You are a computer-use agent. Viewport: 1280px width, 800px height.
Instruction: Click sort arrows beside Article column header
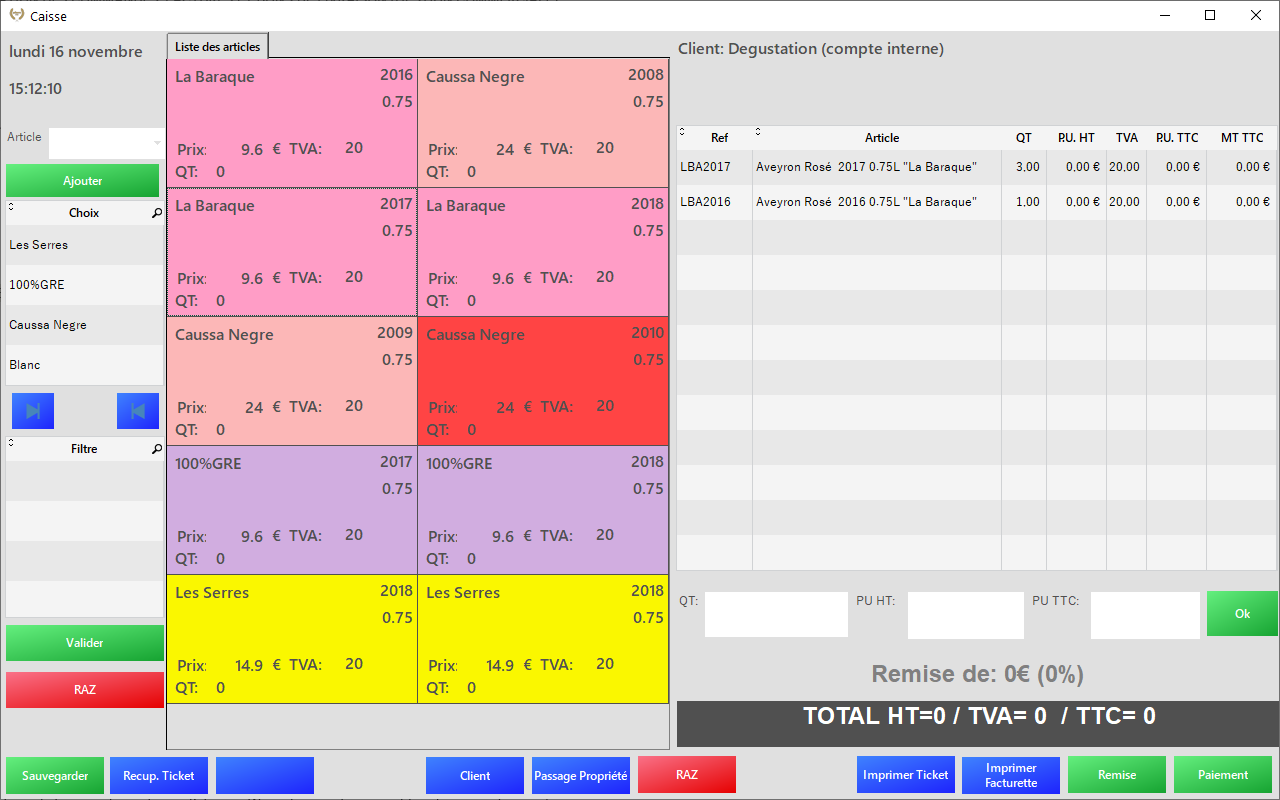pyautogui.click(x=757, y=132)
